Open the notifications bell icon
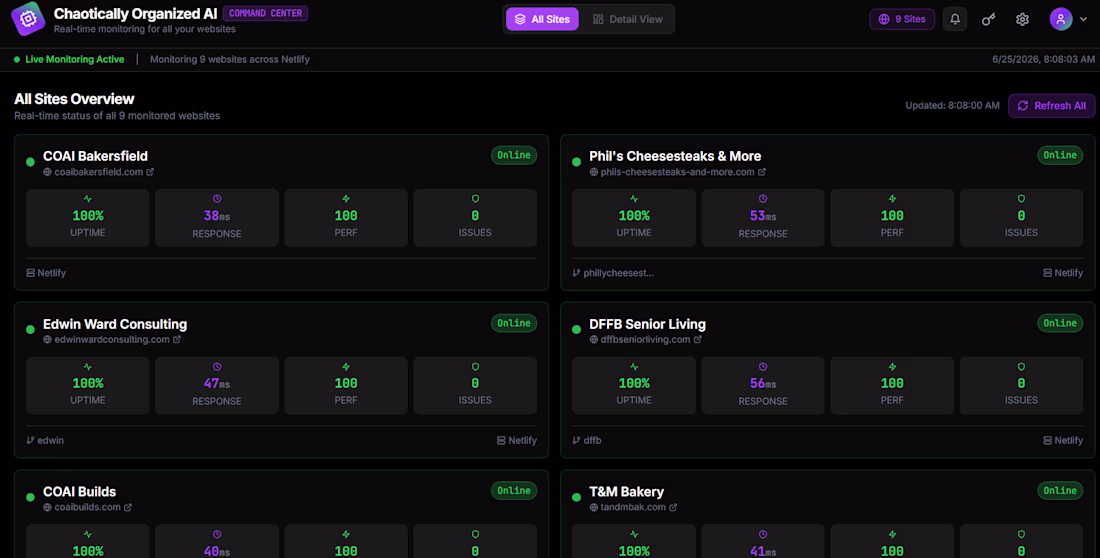Image resolution: width=1100 pixels, height=558 pixels. [955, 19]
